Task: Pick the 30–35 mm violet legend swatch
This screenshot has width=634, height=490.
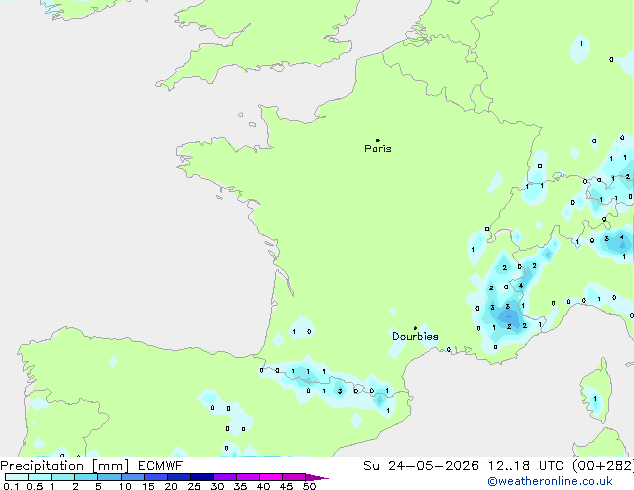Action: tap(225, 477)
